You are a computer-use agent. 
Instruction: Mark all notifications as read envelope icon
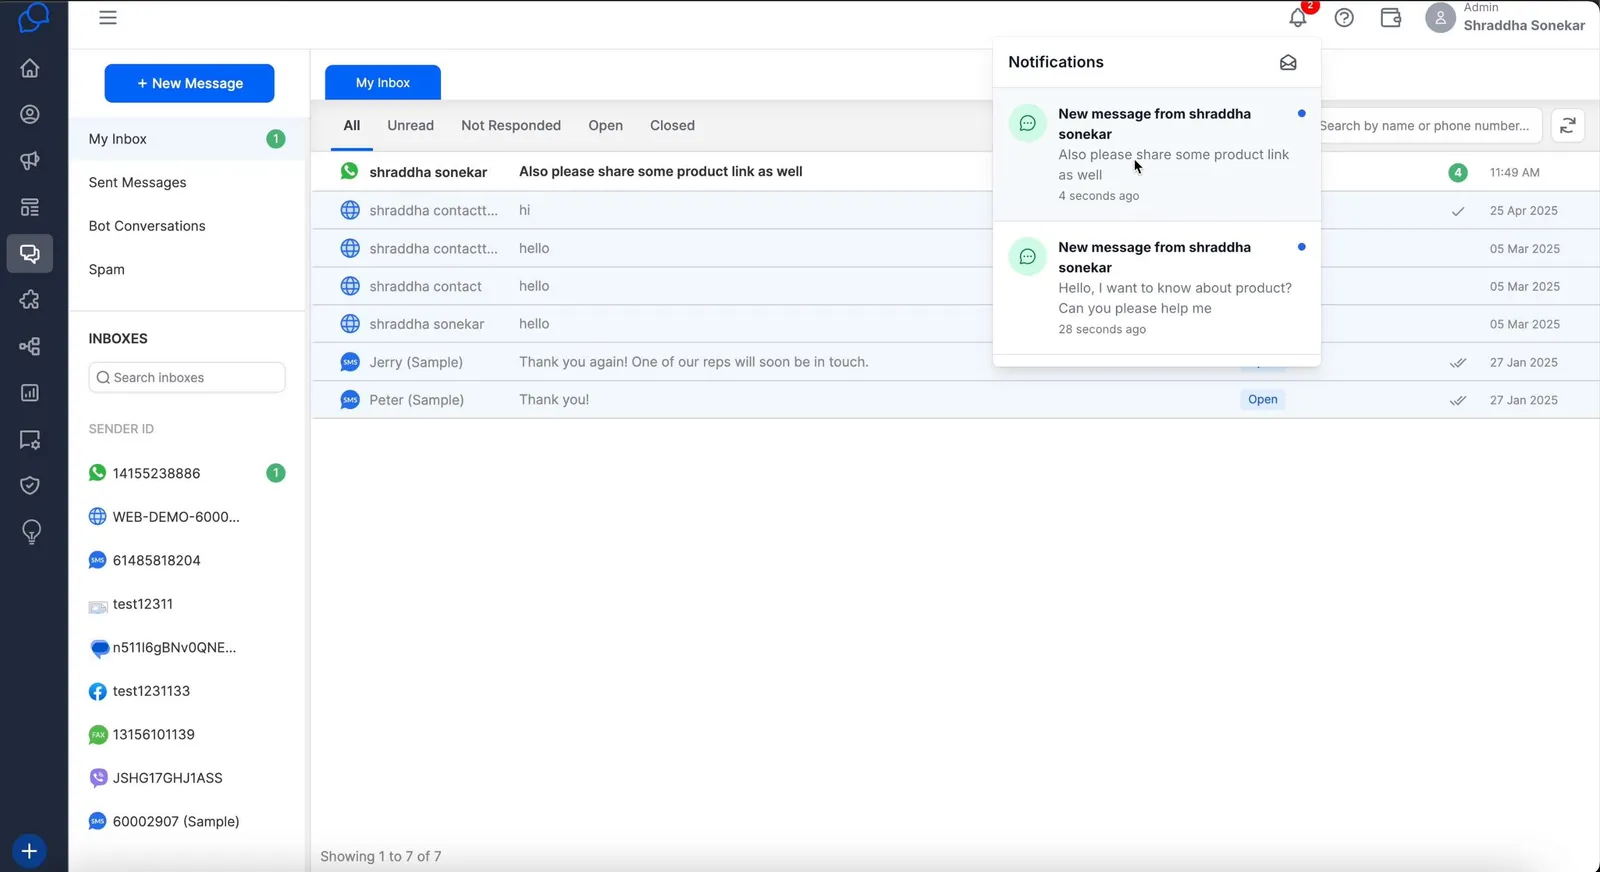coord(1288,63)
